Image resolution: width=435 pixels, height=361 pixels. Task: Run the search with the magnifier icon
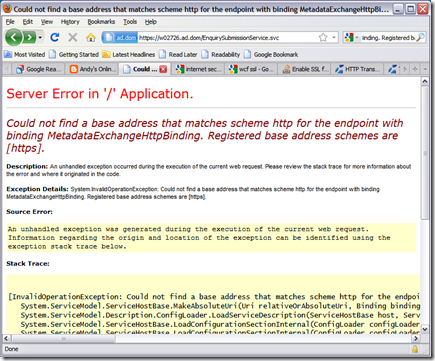coord(421,37)
